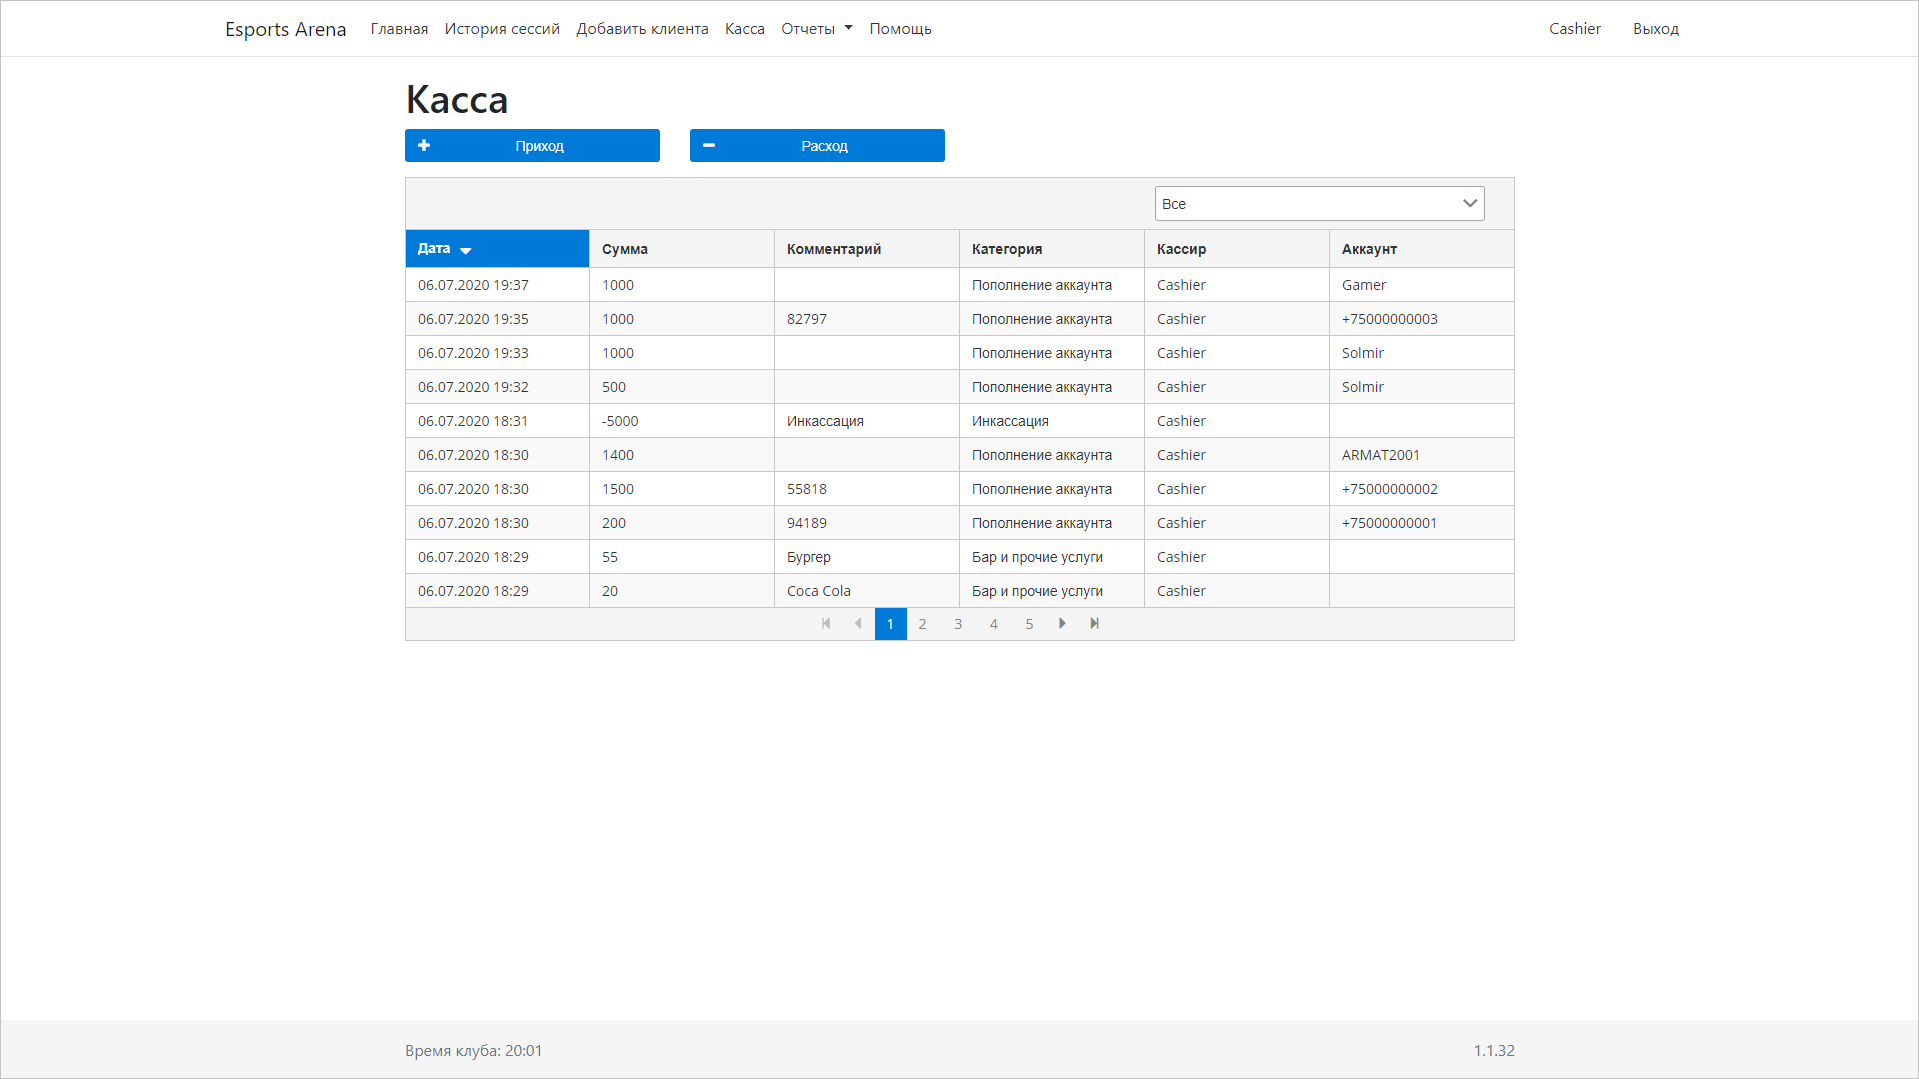Go to next page arrow in pager

point(1062,624)
